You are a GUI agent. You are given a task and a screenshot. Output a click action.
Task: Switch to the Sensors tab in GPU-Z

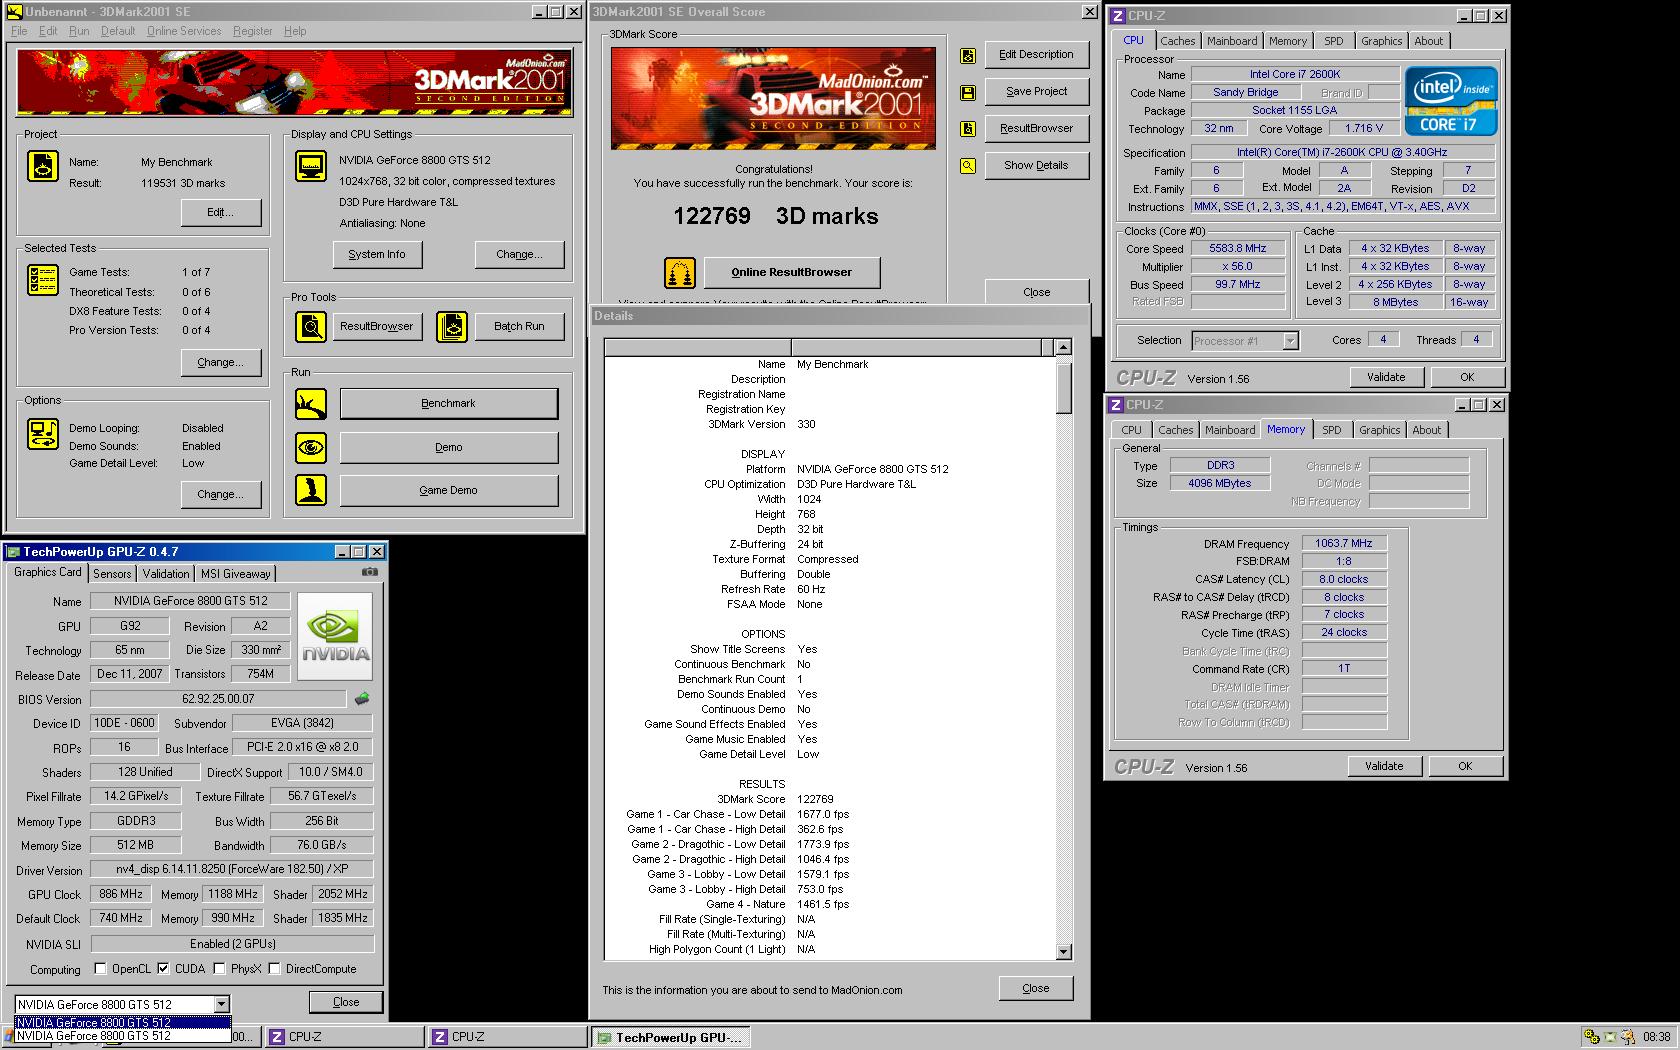[x=112, y=574]
